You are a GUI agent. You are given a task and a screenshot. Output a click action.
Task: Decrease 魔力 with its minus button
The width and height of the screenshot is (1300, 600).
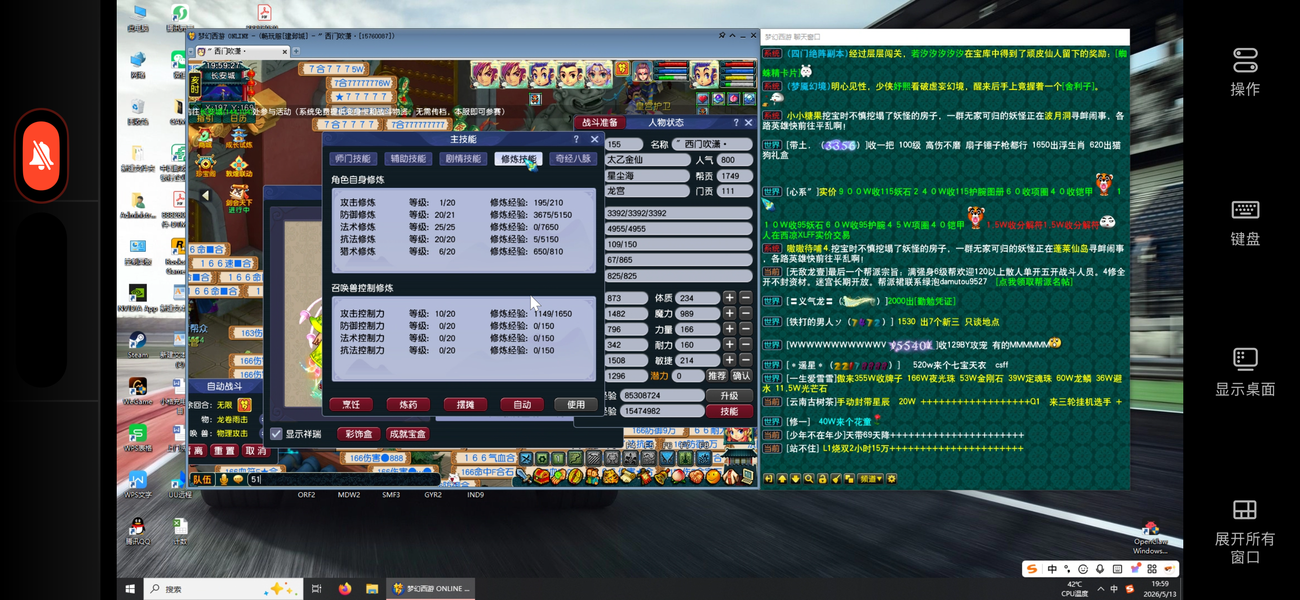pos(746,313)
